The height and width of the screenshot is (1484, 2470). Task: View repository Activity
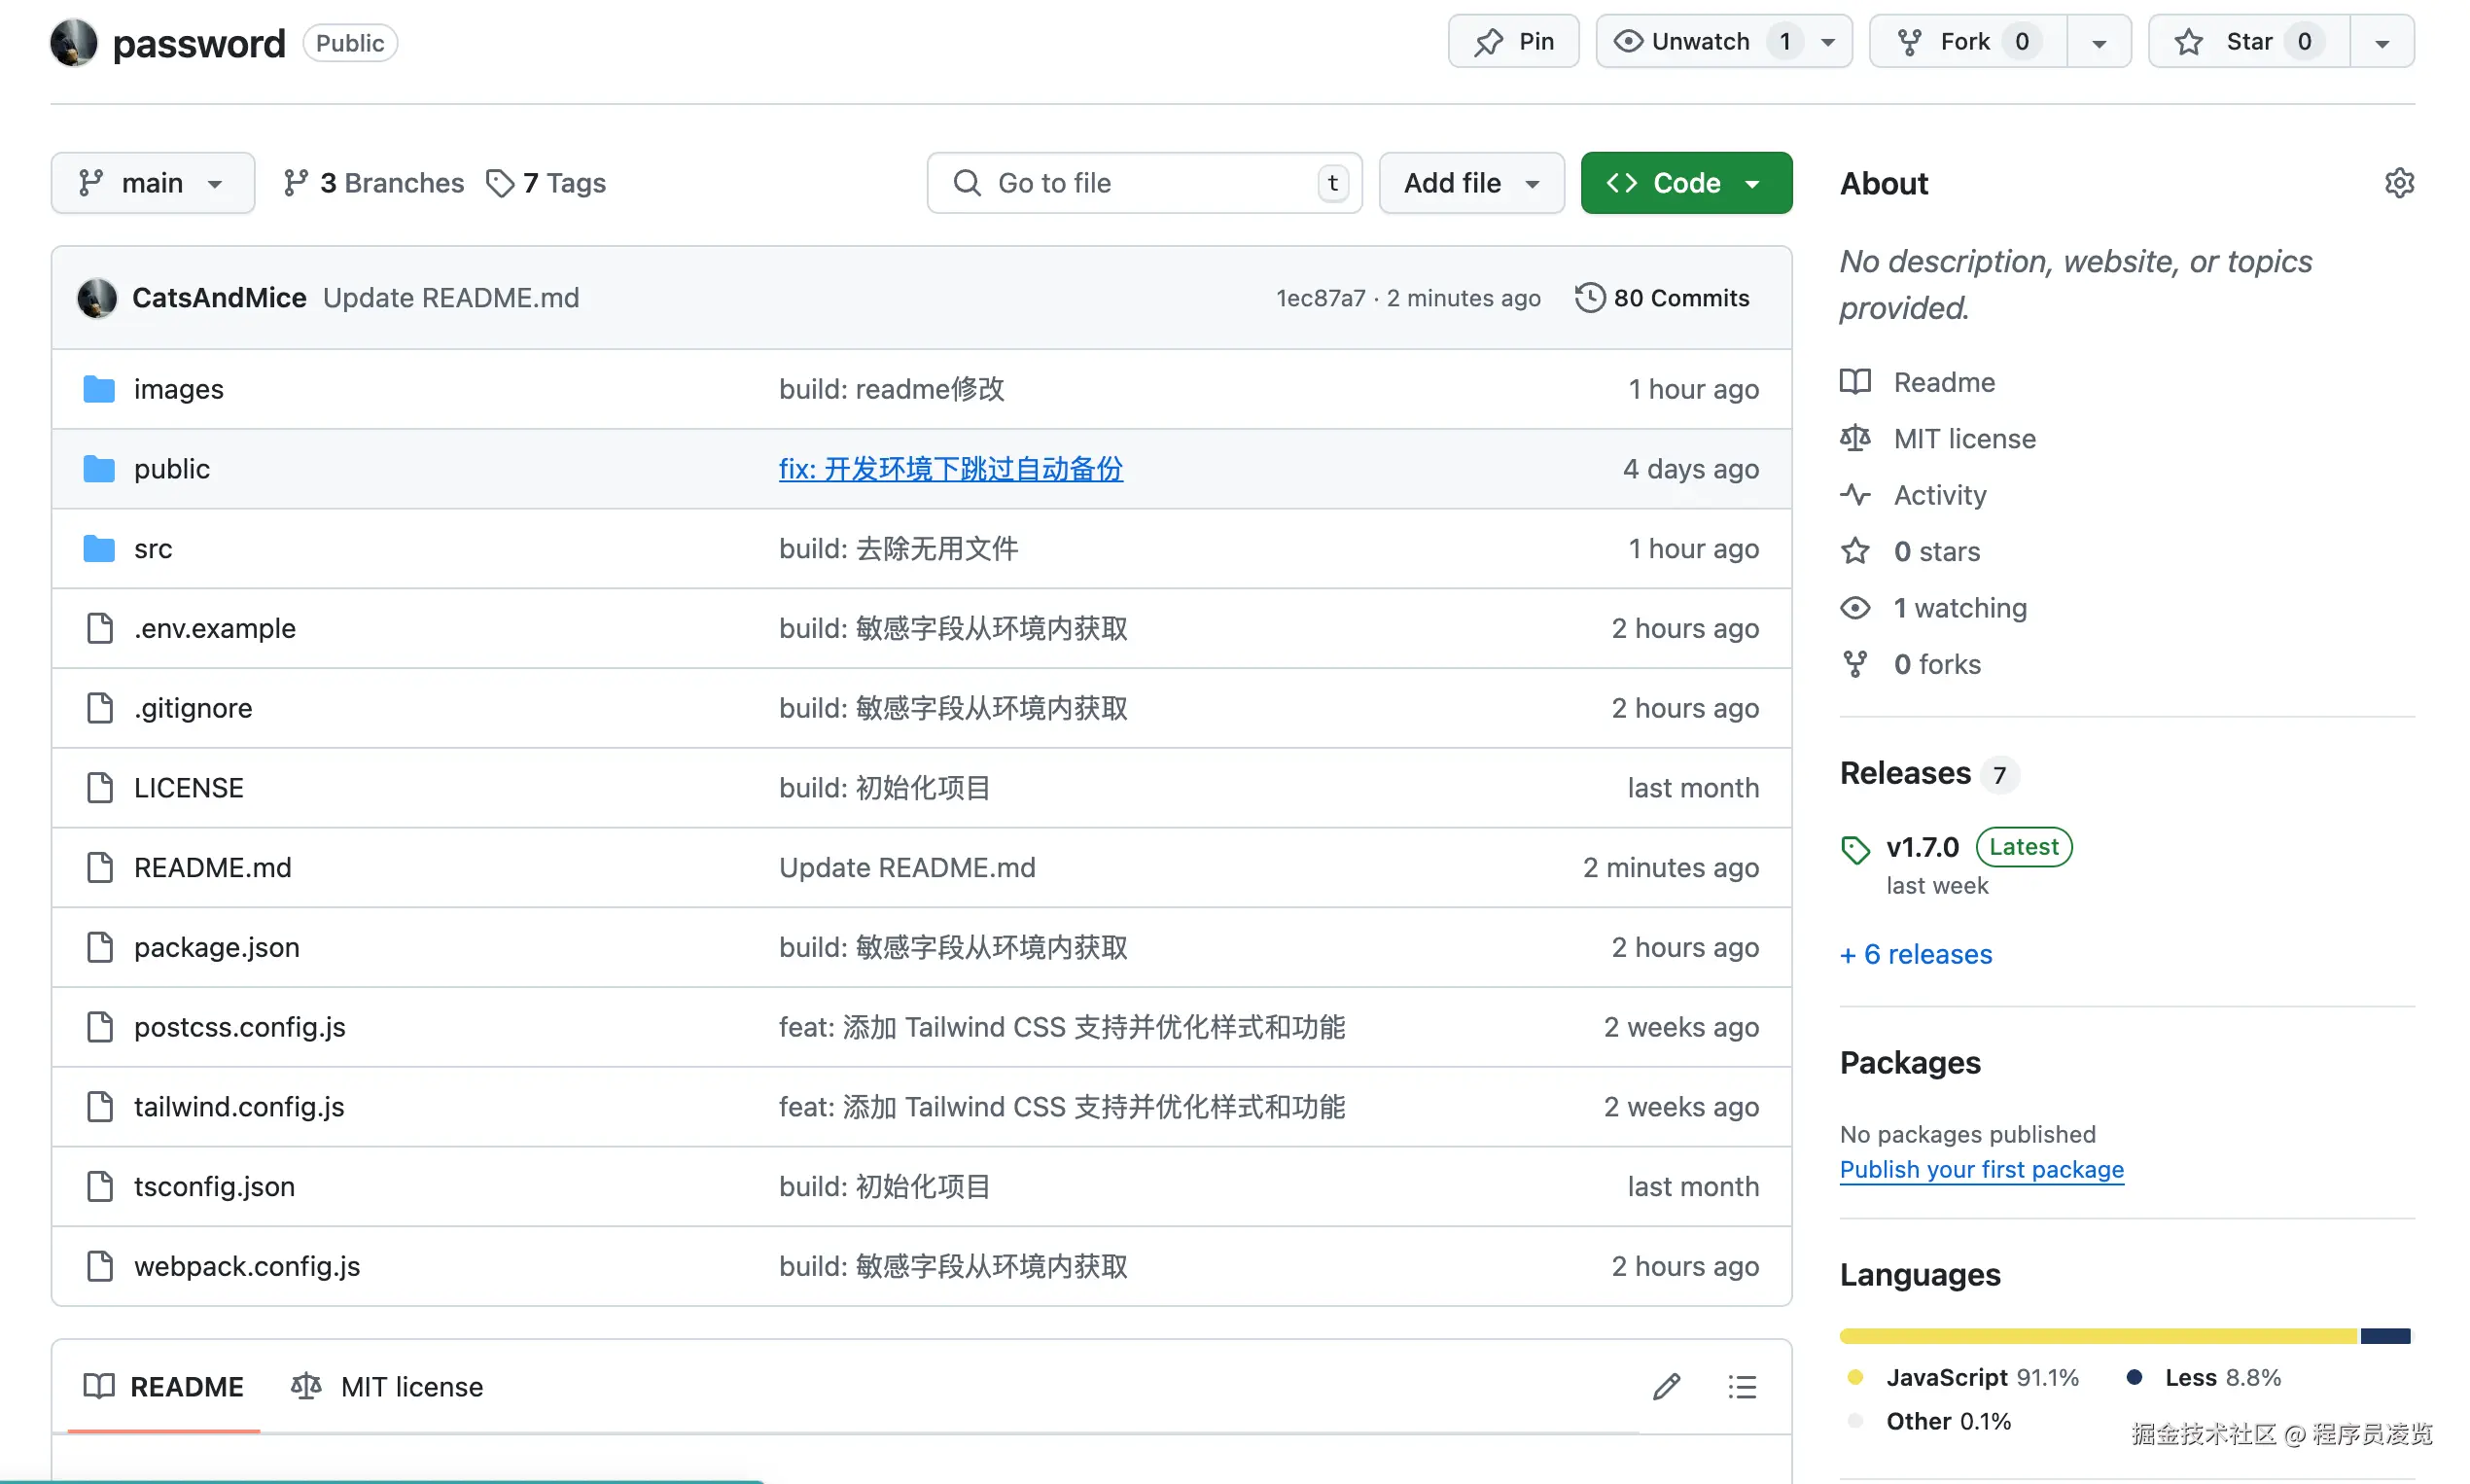click(1940, 494)
